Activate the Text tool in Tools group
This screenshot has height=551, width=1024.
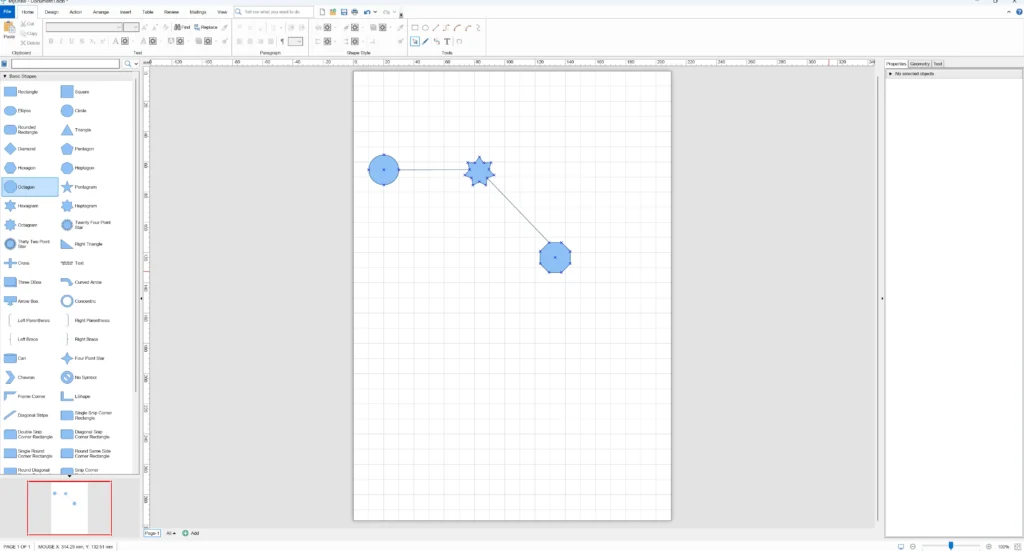coord(447,41)
